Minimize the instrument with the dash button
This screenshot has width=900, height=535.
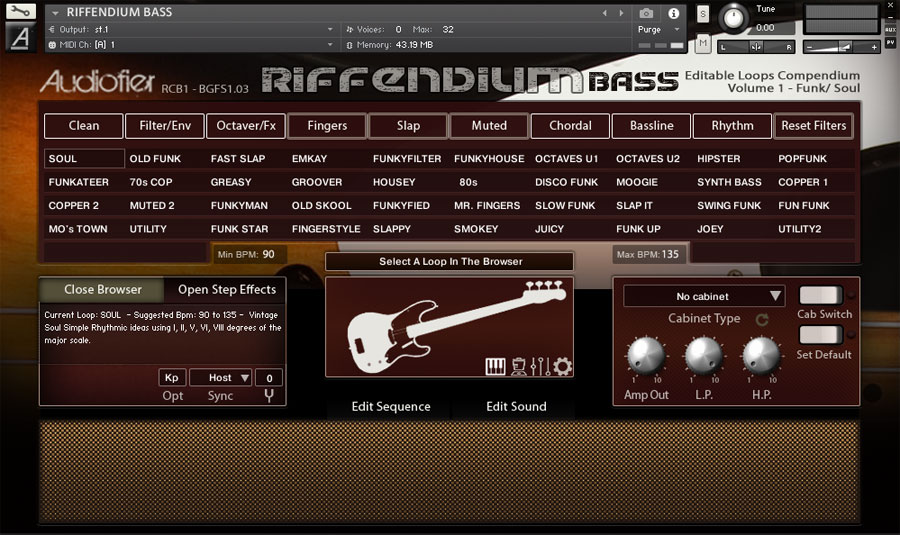coord(890,17)
